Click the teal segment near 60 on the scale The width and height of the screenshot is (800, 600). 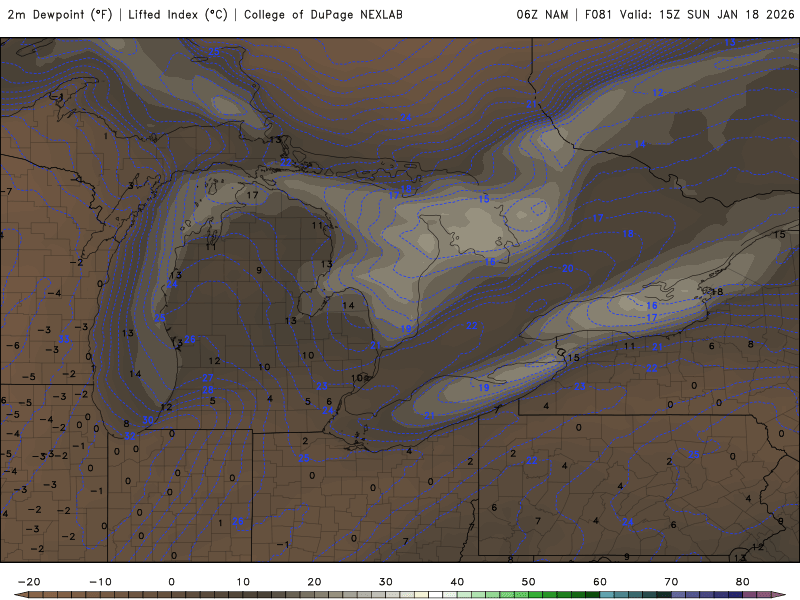click(x=607, y=595)
